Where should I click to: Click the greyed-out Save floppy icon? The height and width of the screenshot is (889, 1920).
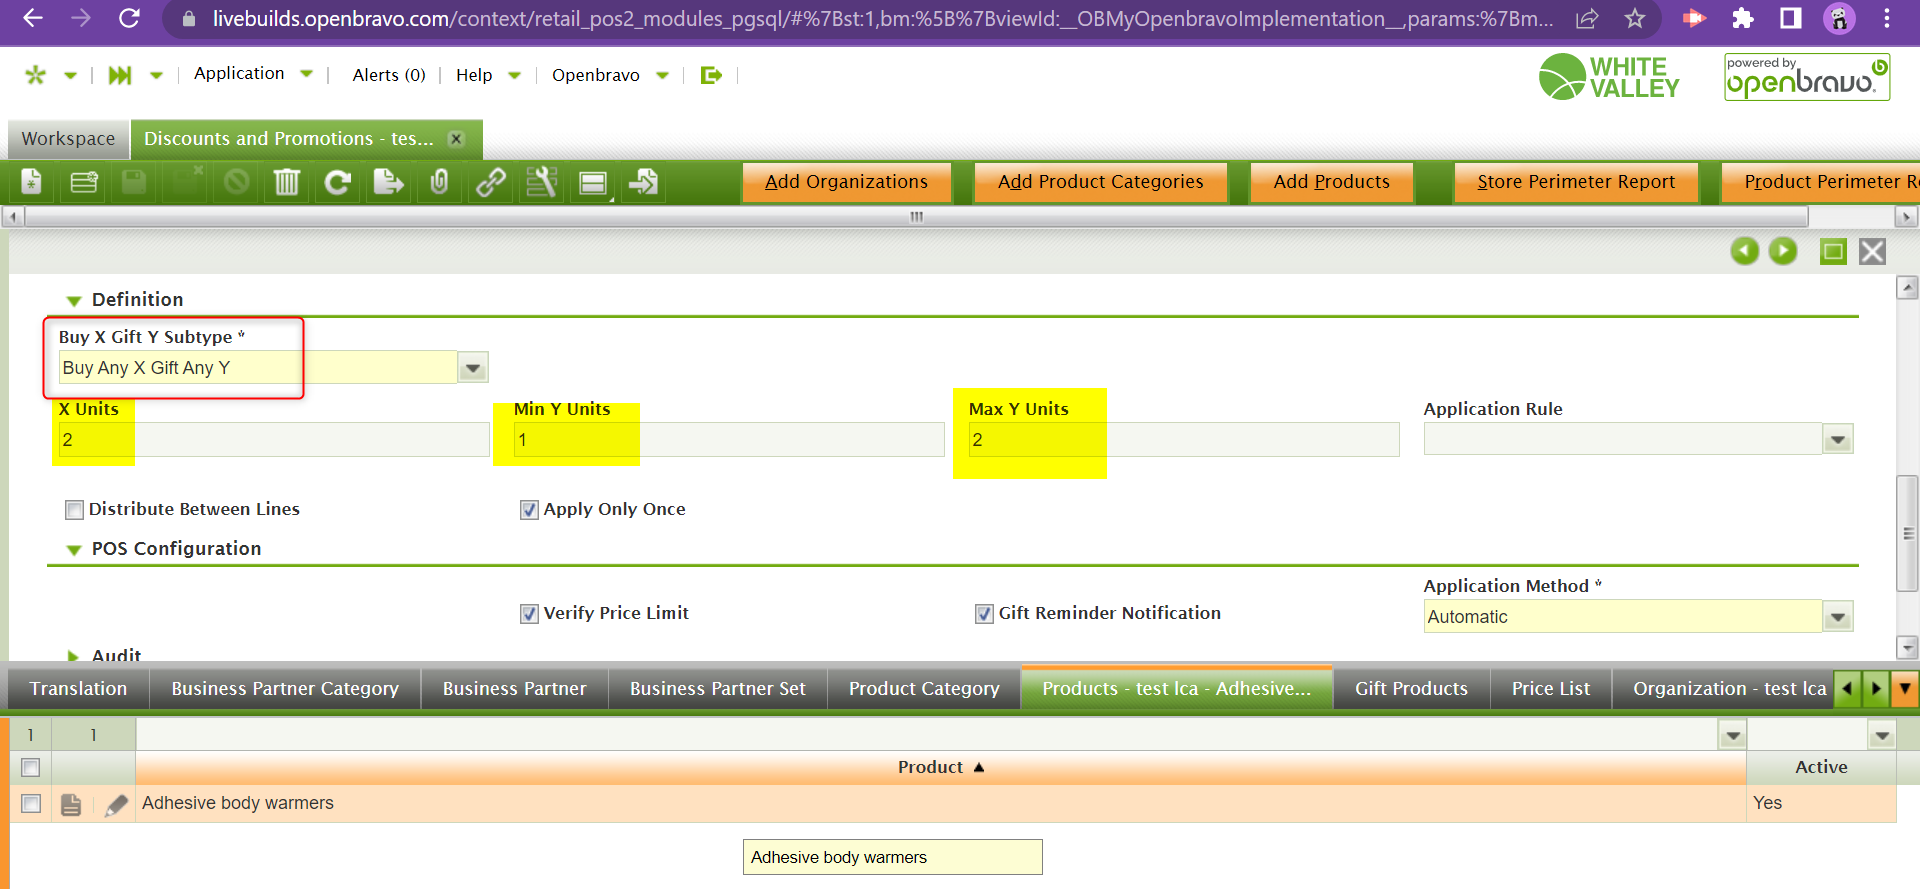(134, 182)
